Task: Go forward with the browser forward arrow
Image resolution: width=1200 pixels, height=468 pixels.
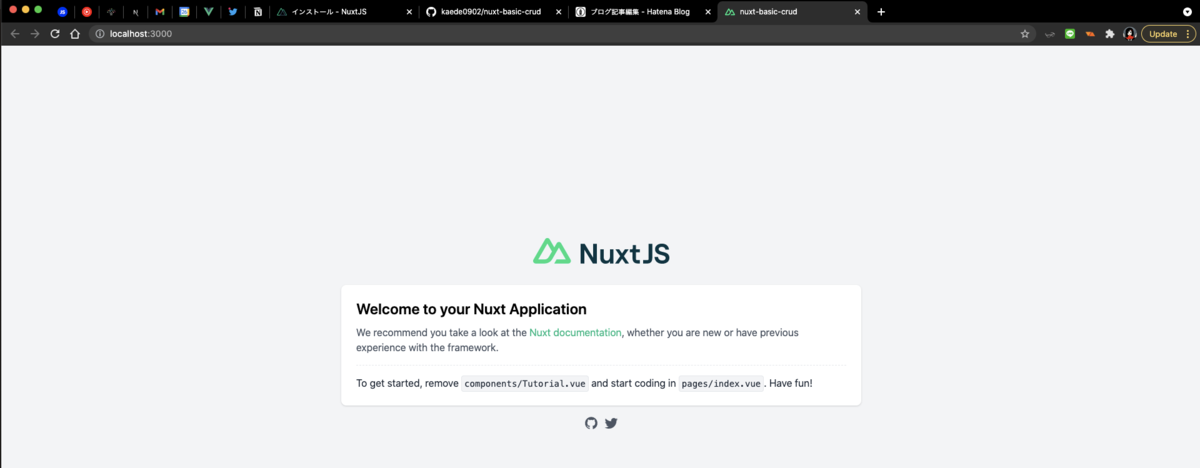Action: pos(35,33)
